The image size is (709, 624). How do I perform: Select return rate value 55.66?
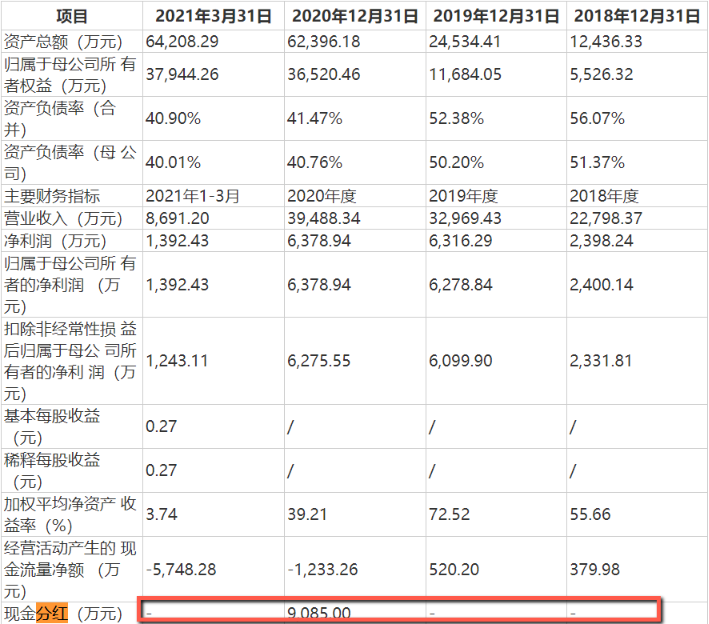pos(590,515)
